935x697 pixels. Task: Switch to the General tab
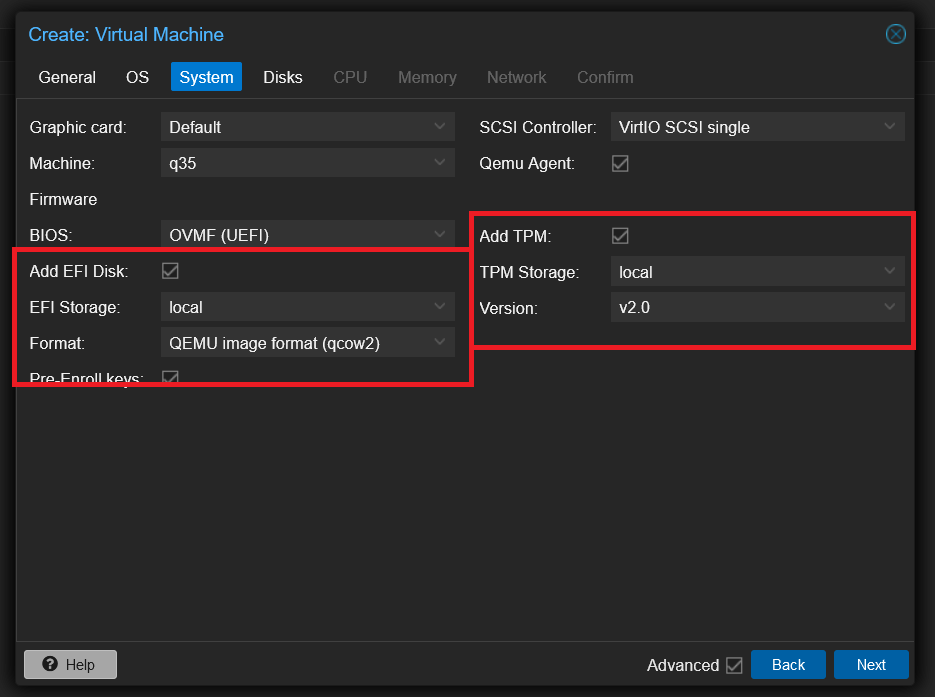pyautogui.click(x=67, y=77)
